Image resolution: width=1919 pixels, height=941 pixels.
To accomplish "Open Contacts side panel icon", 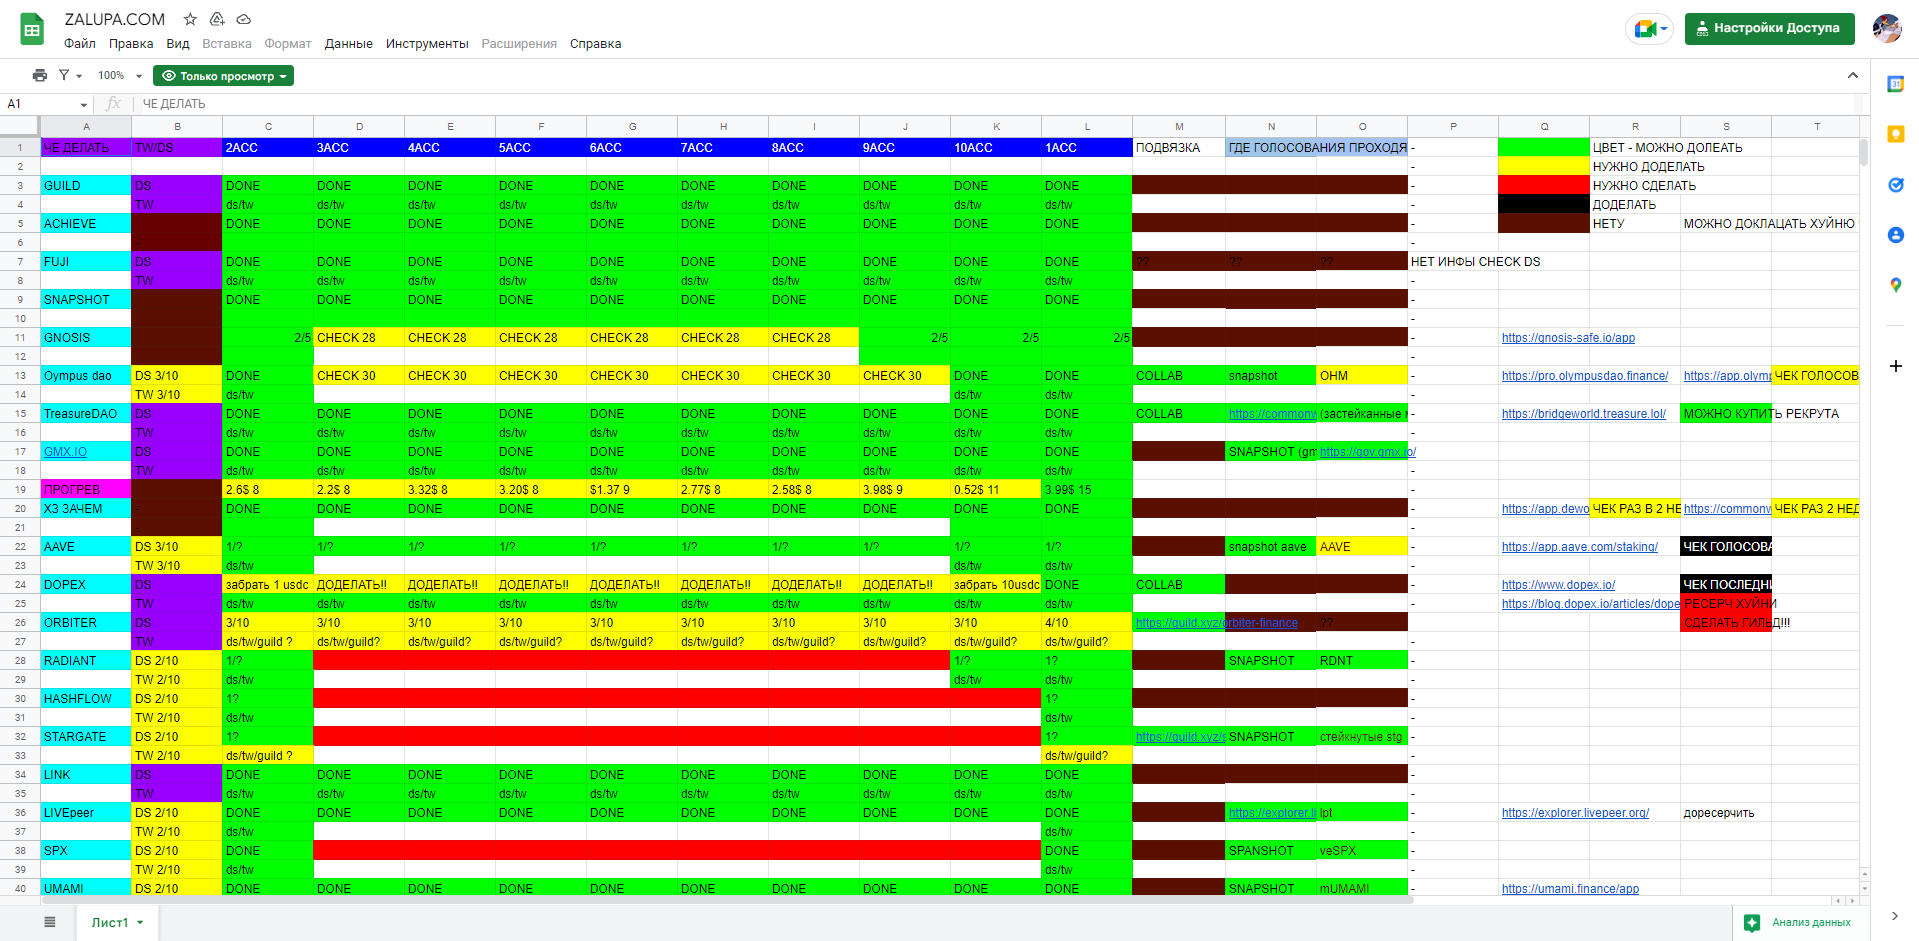I will 1895,235.
